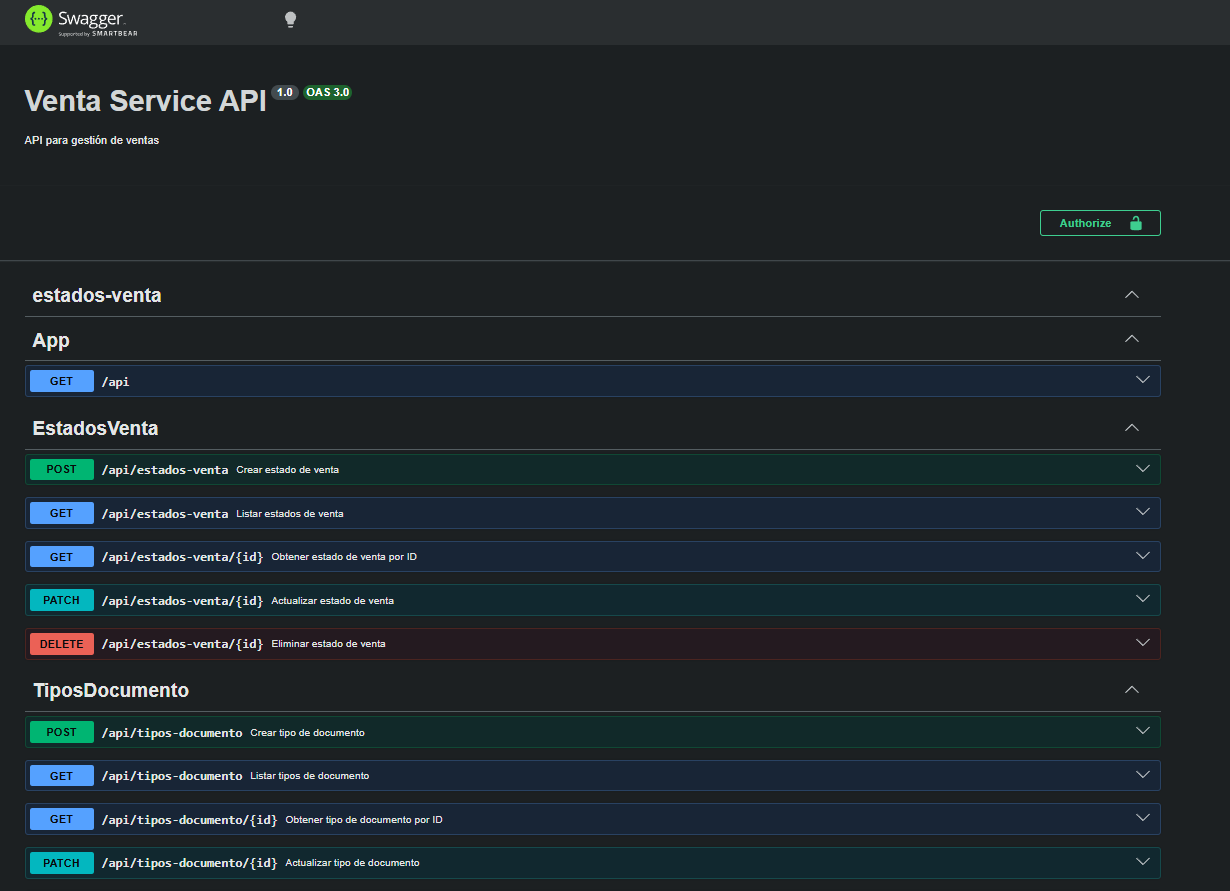The image size is (1230, 891).
Task: Click GET badge for Obtener estado de venta
Action: coord(62,557)
